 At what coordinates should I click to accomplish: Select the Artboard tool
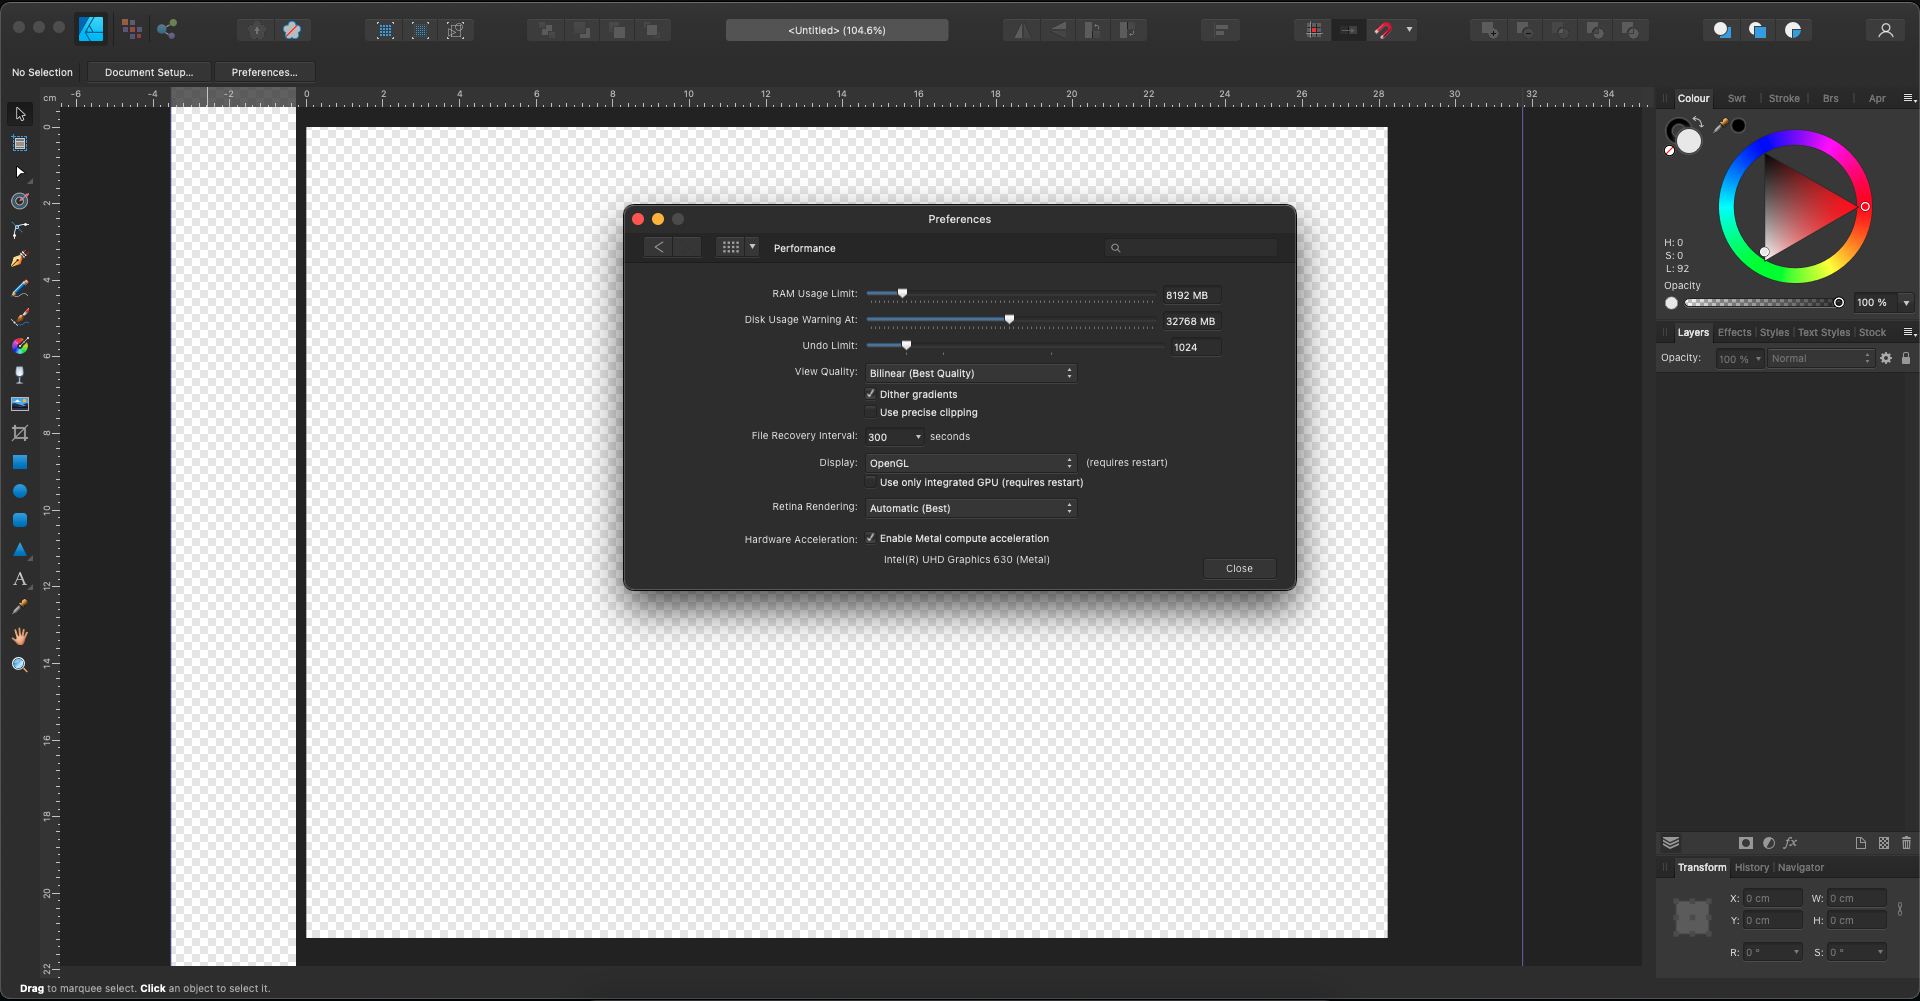click(x=20, y=143)
